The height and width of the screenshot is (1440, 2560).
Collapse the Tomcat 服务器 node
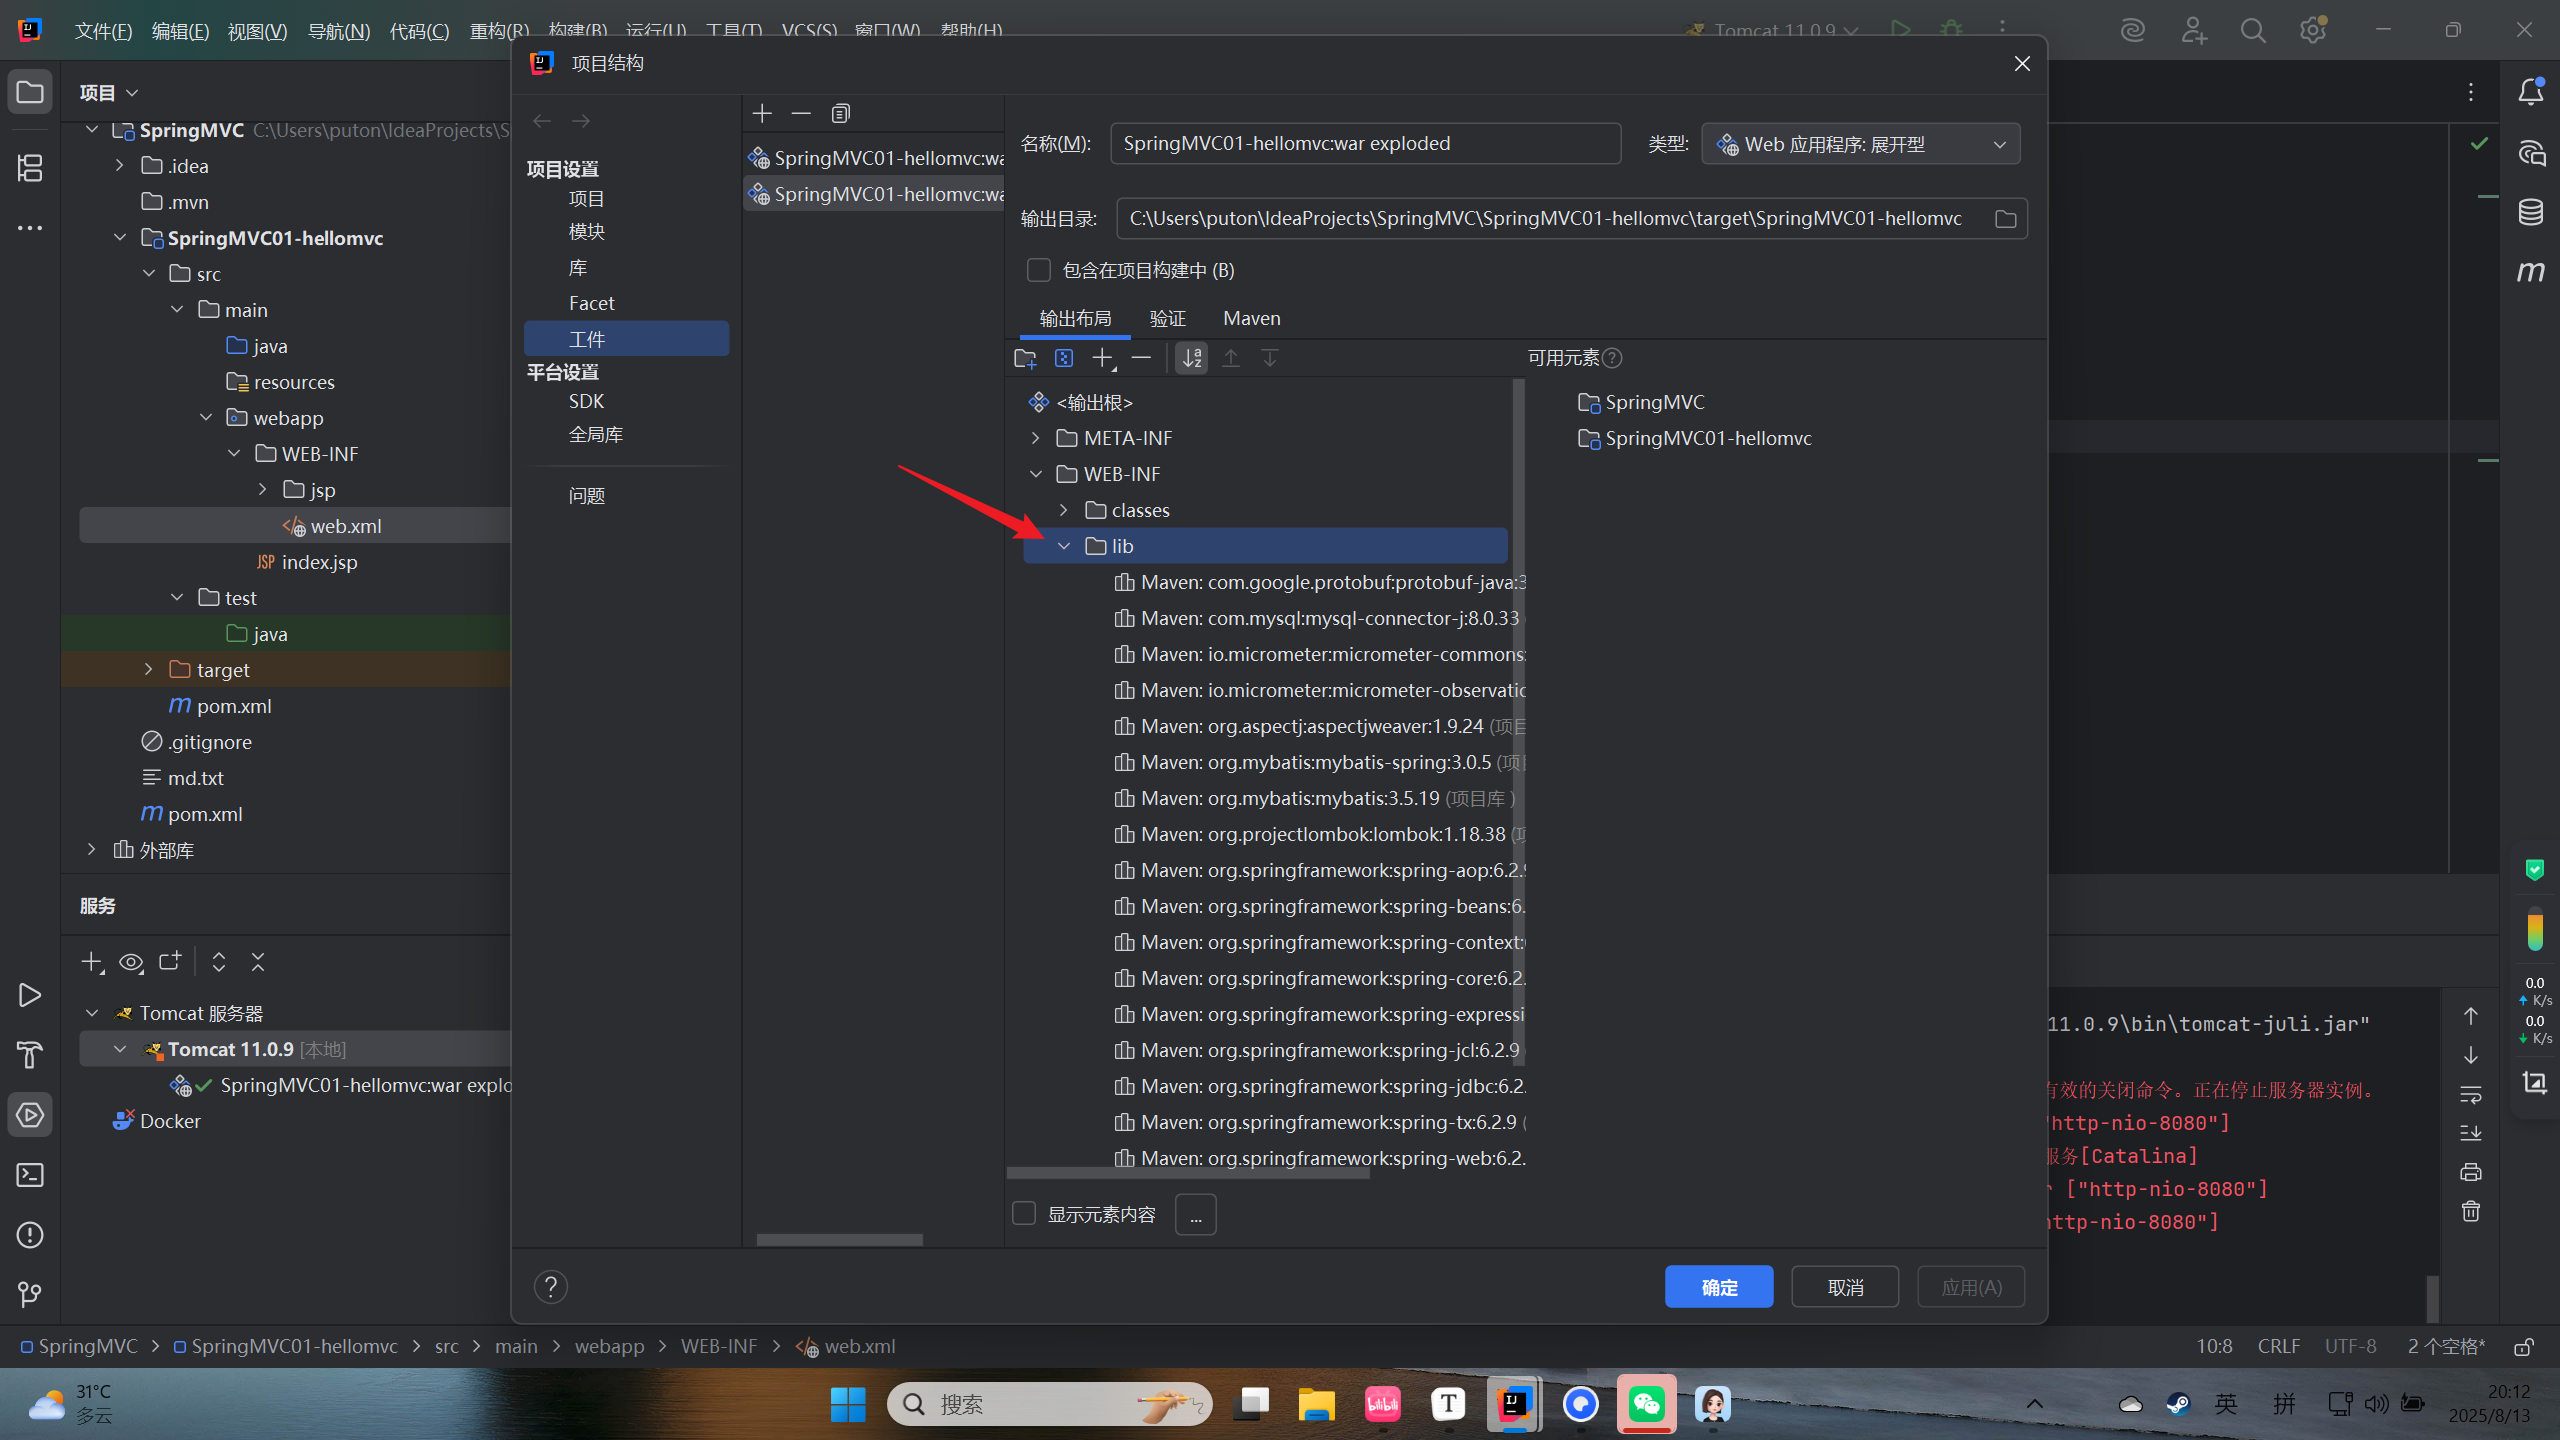[92, 1013]
